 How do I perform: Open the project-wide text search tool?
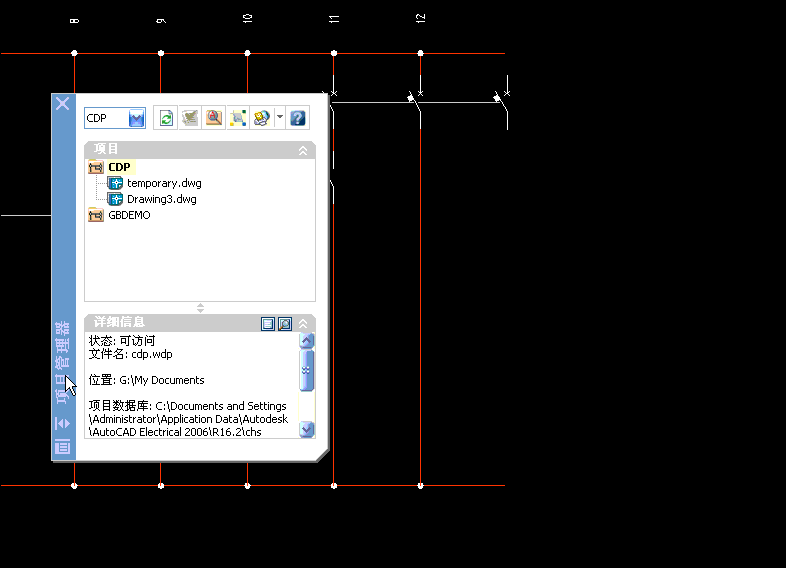214,118
